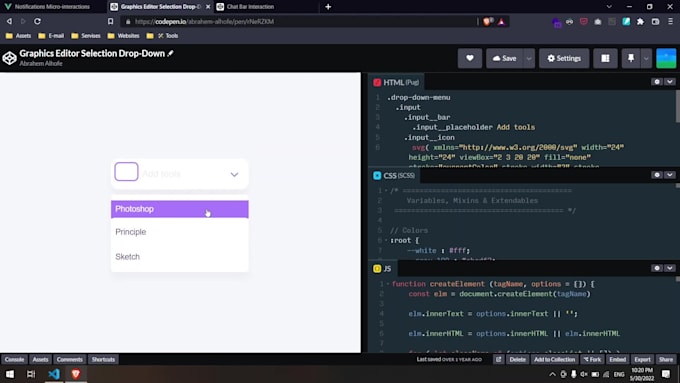Edit pen title with pencil icon
The image size is (680, 383).
170,53
